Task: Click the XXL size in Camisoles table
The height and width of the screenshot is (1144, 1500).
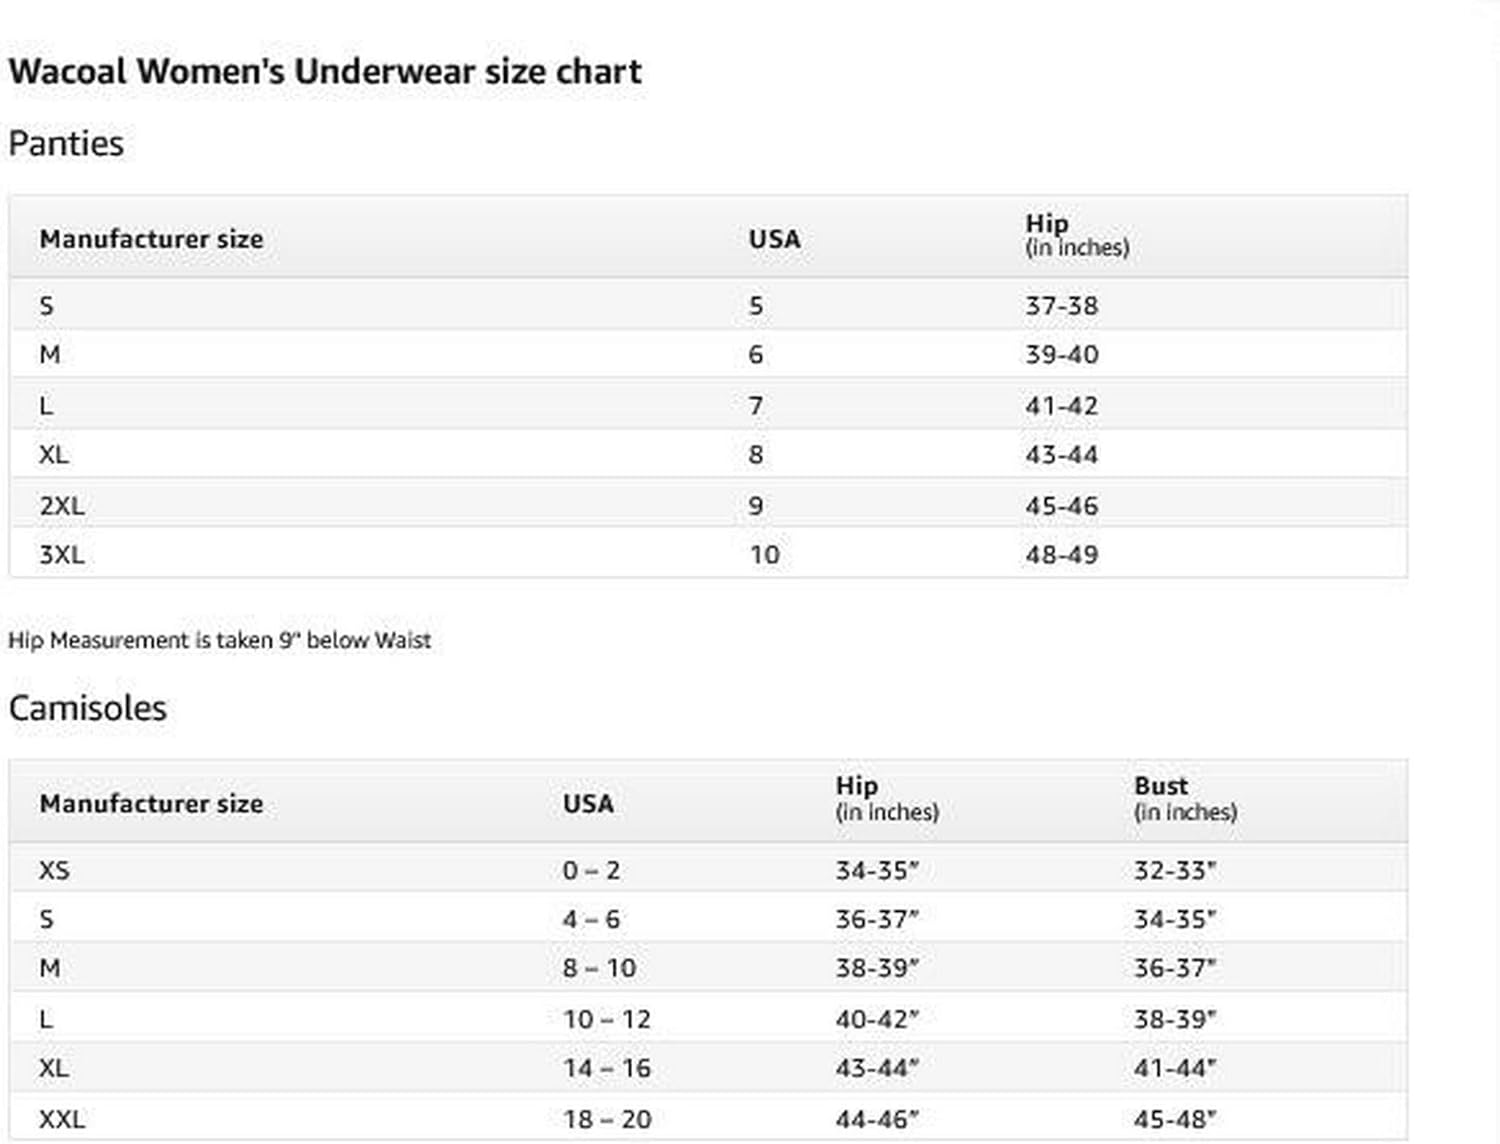Action: tap(62, 1119)
